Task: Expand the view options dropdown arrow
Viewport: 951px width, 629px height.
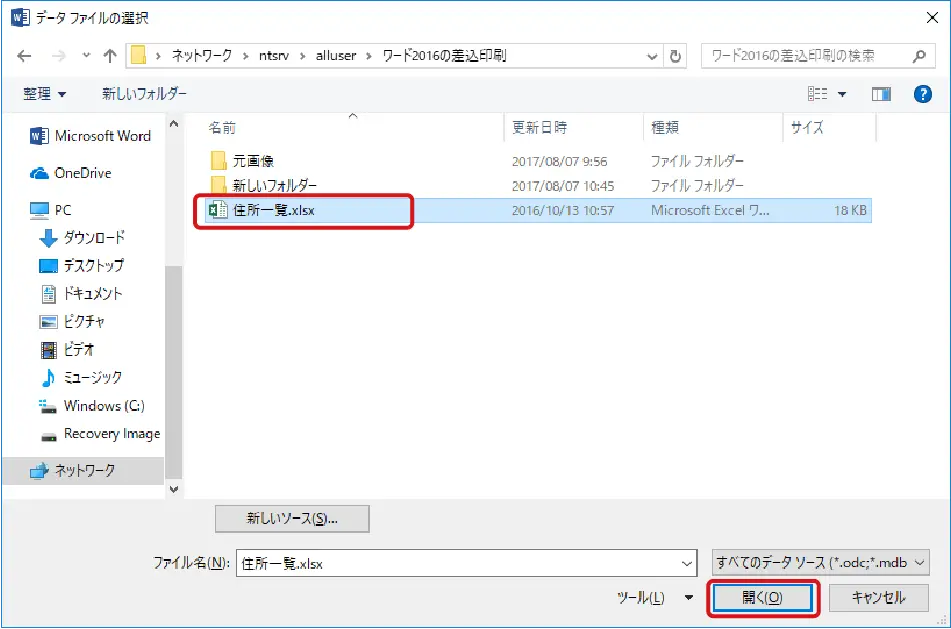Action: point(842,94)
